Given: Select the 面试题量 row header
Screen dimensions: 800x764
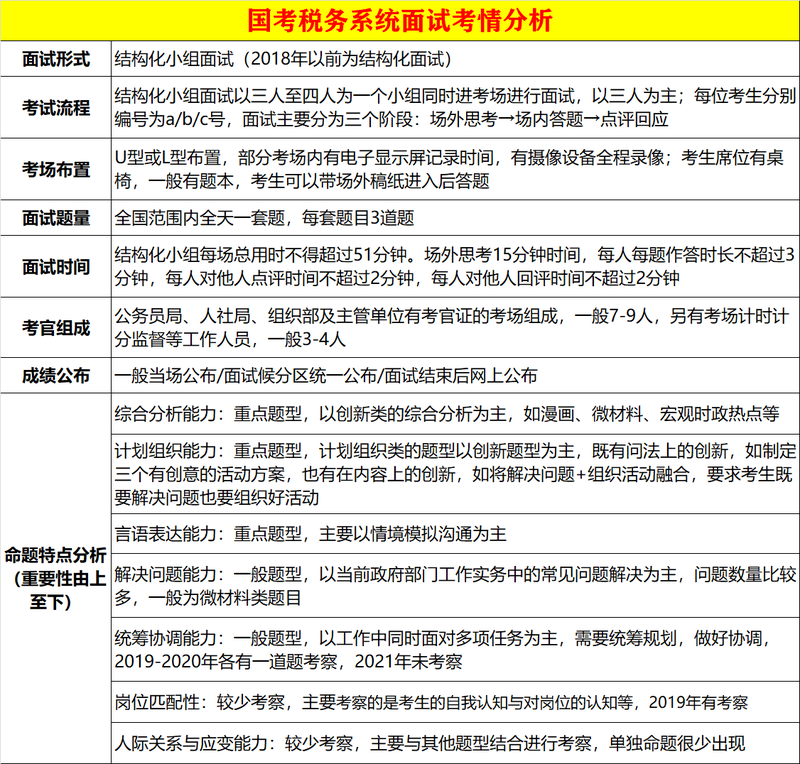Looking at the screenshot, I should coord(55,217).
